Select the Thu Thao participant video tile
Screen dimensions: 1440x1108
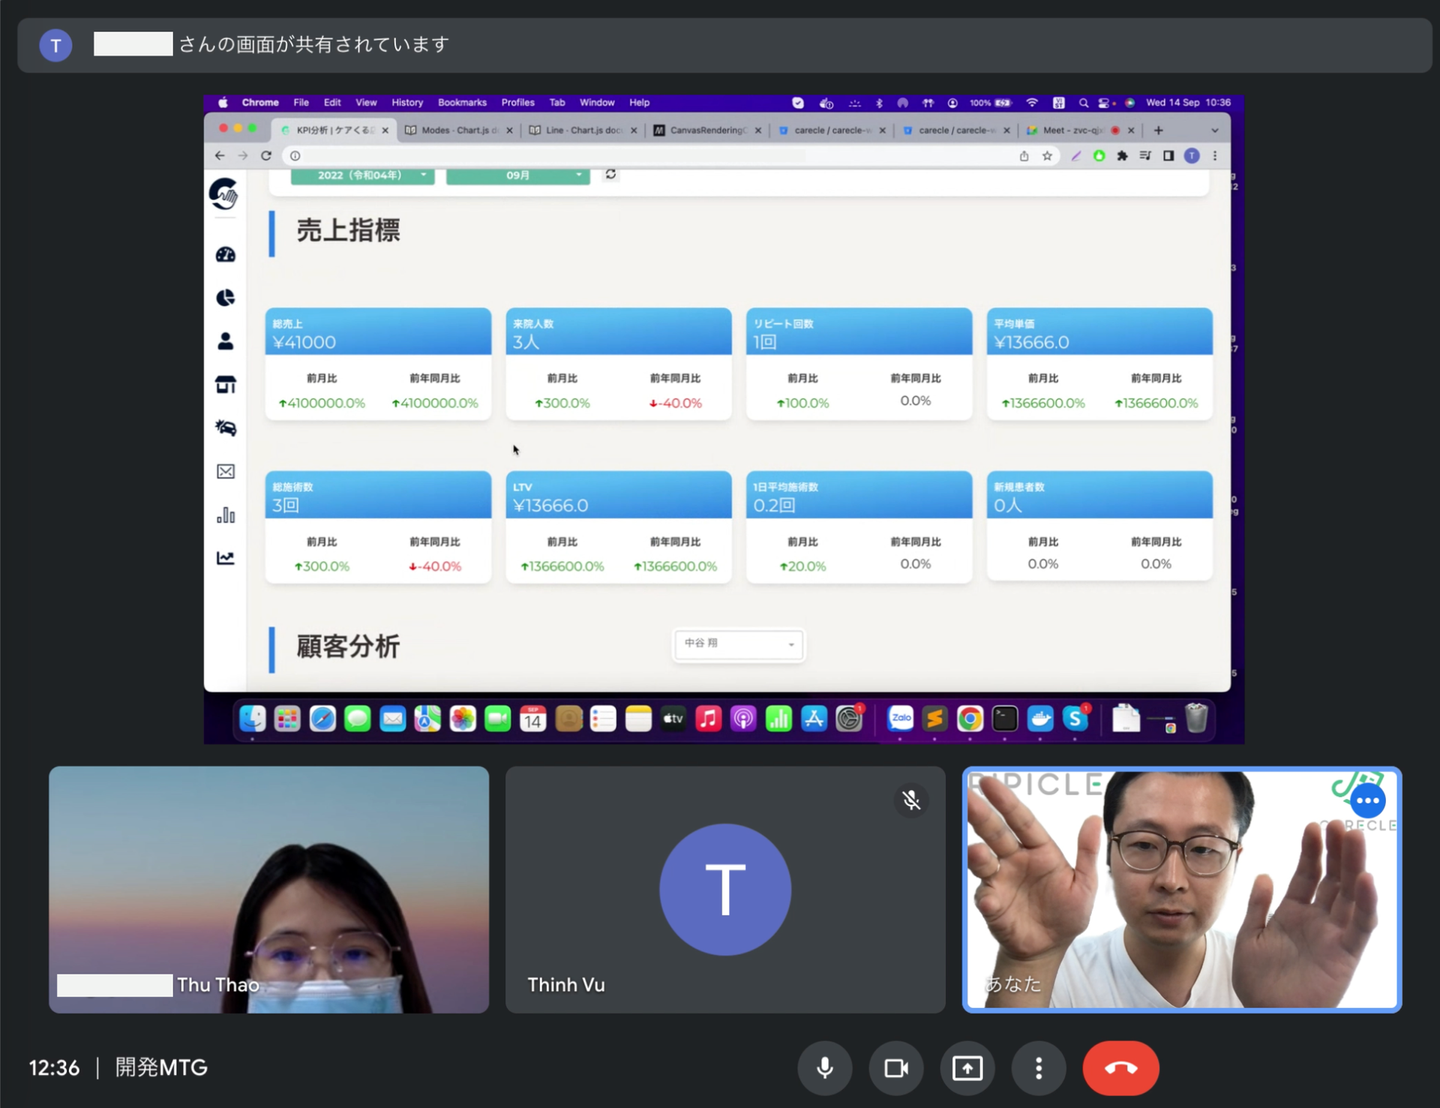[269, 890]
